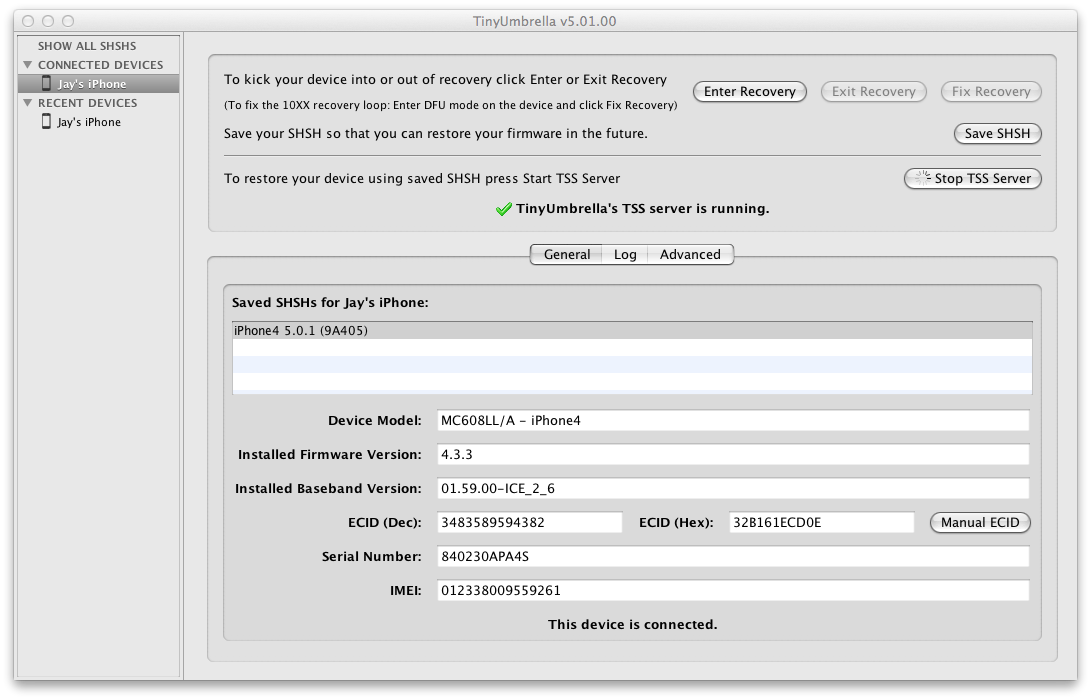Screen dimensions: 1091x700
Task: Click the 'TinyUmbrella's TSS server is running.' text
Action: tap(642, 209)
